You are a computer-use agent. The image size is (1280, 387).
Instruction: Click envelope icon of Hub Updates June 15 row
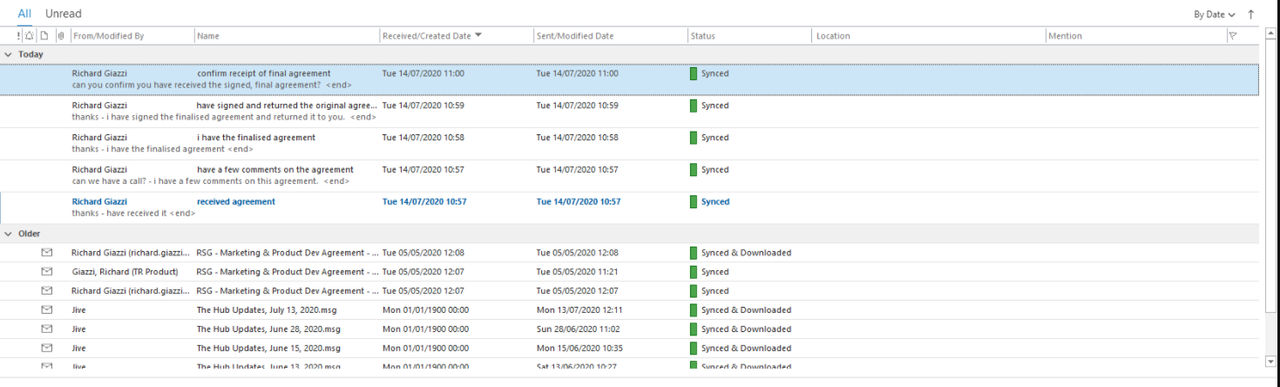[x=46, y=348]
